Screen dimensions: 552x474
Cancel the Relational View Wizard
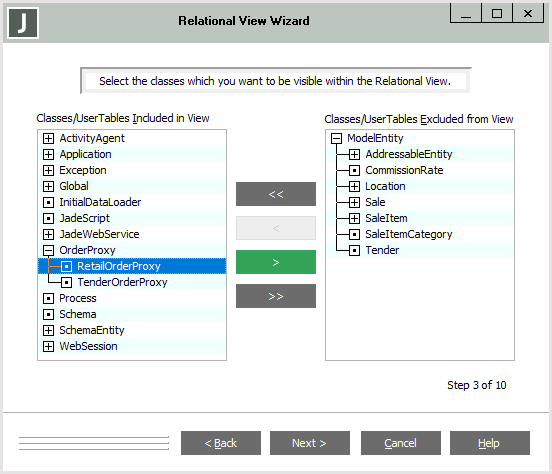coord(401,443)
